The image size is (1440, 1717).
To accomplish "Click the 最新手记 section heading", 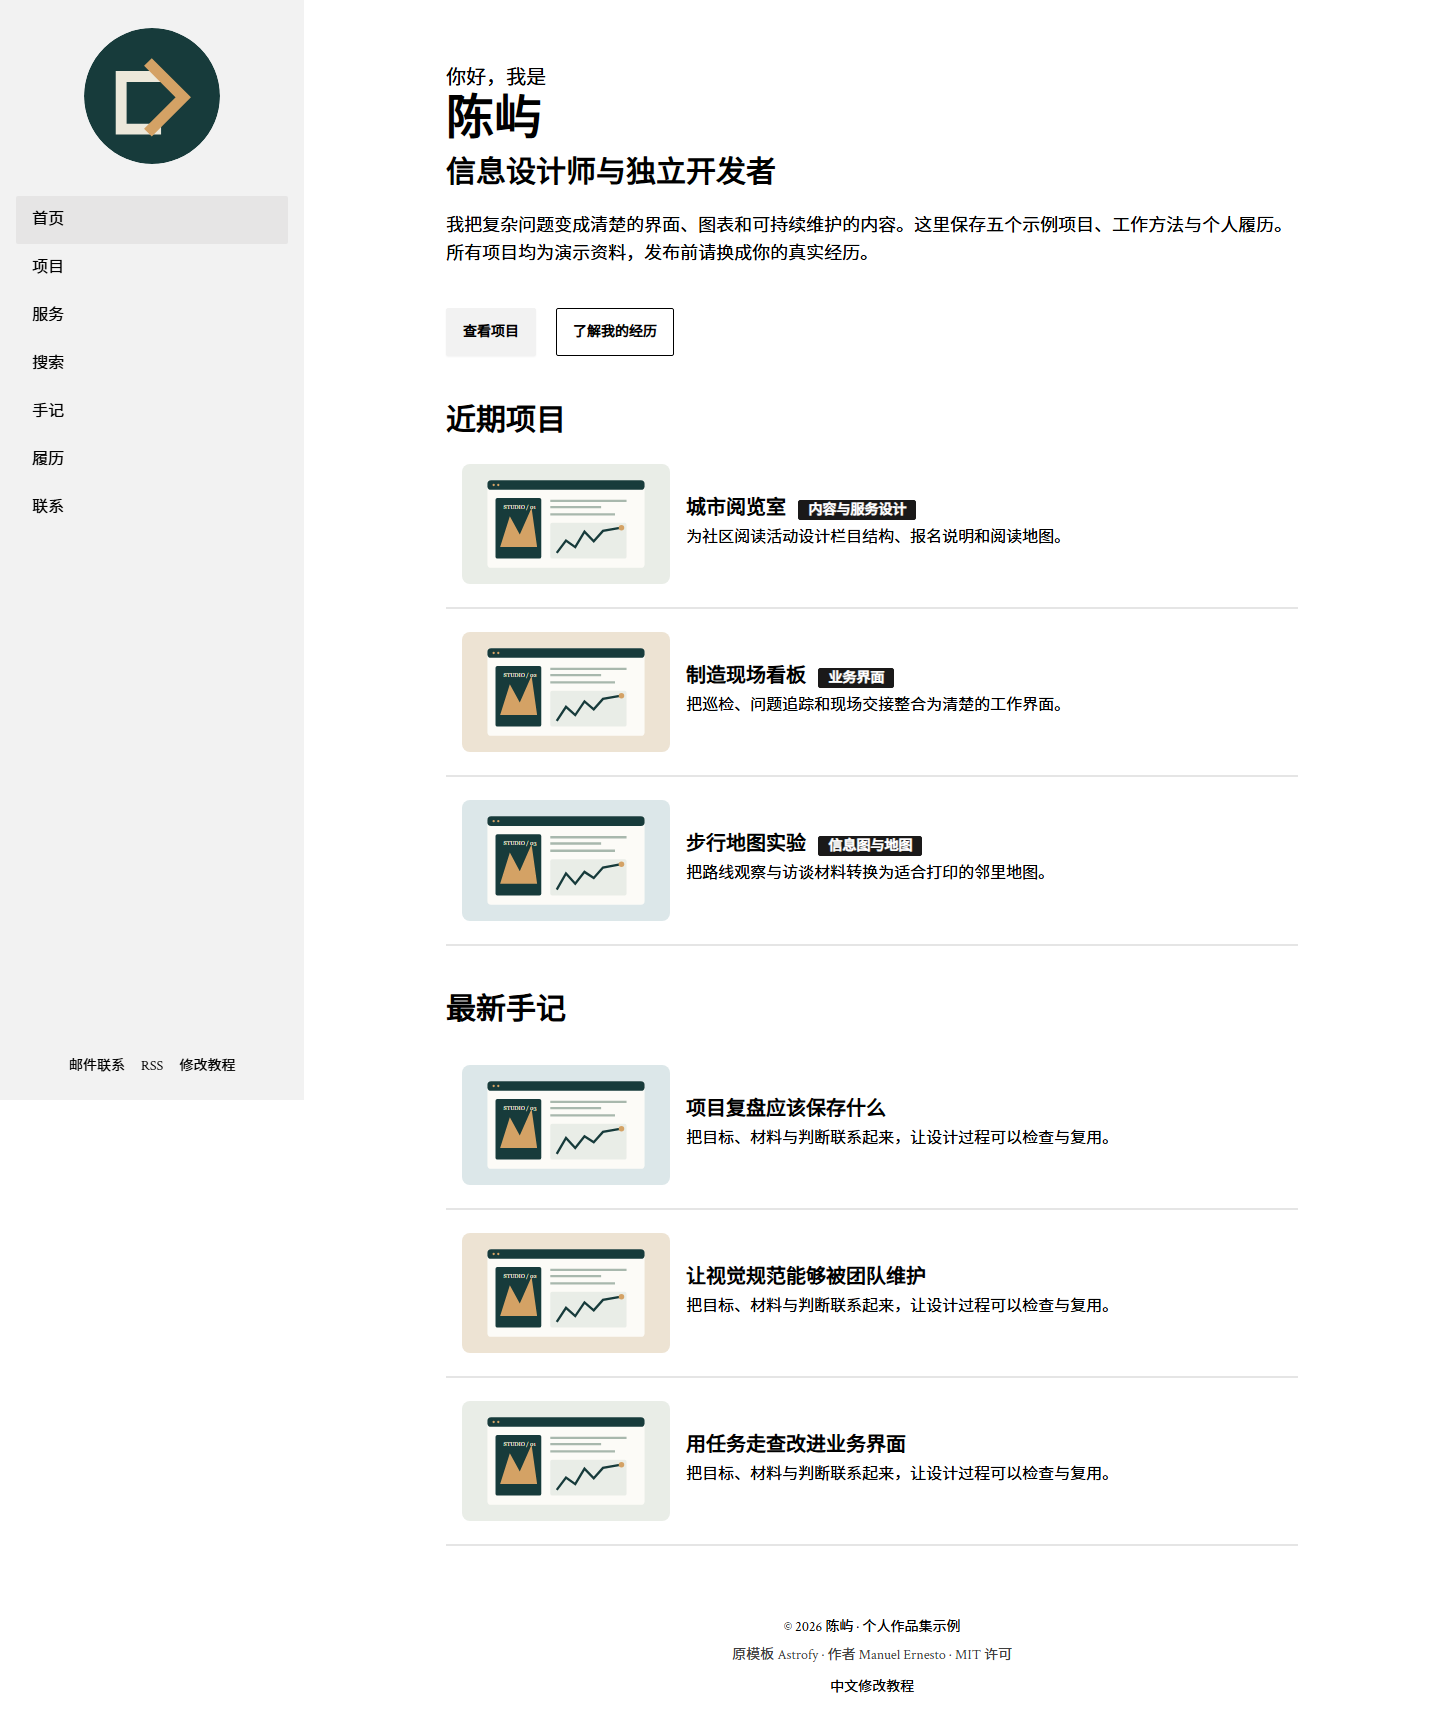I will [506, 1009].
